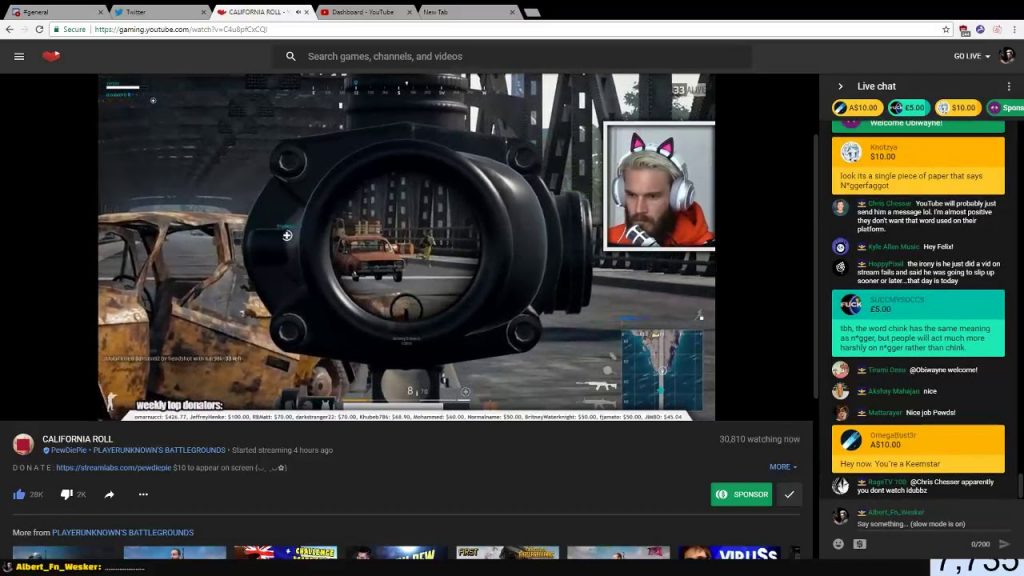This screenshot has height=576, width=1024.
Task: Click the PewDiePie channel avatar
Action: (24, 444)
